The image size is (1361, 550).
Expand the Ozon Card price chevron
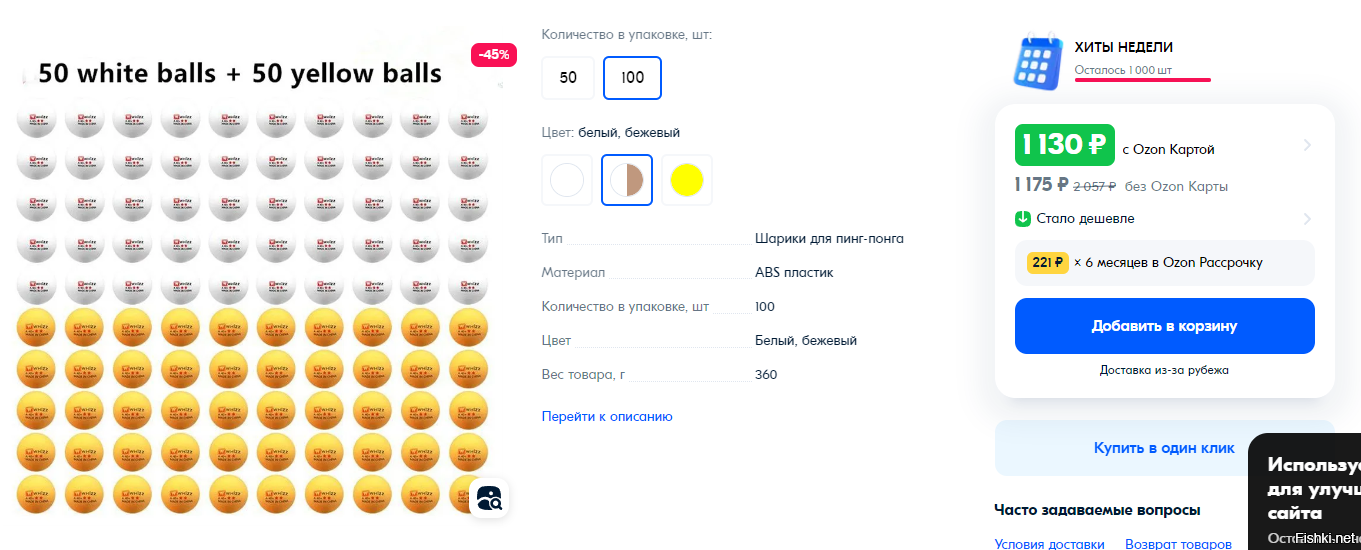[x=1306, y=146]
